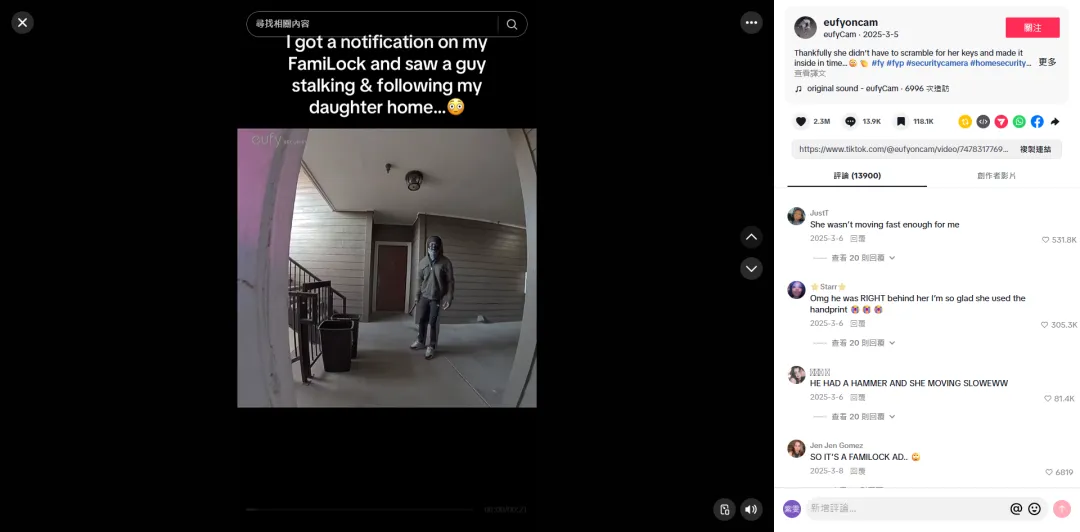This screenshot has height=532, width=1080.
Task: Like the video with heart icon
Action: click(x=800, y=121)
